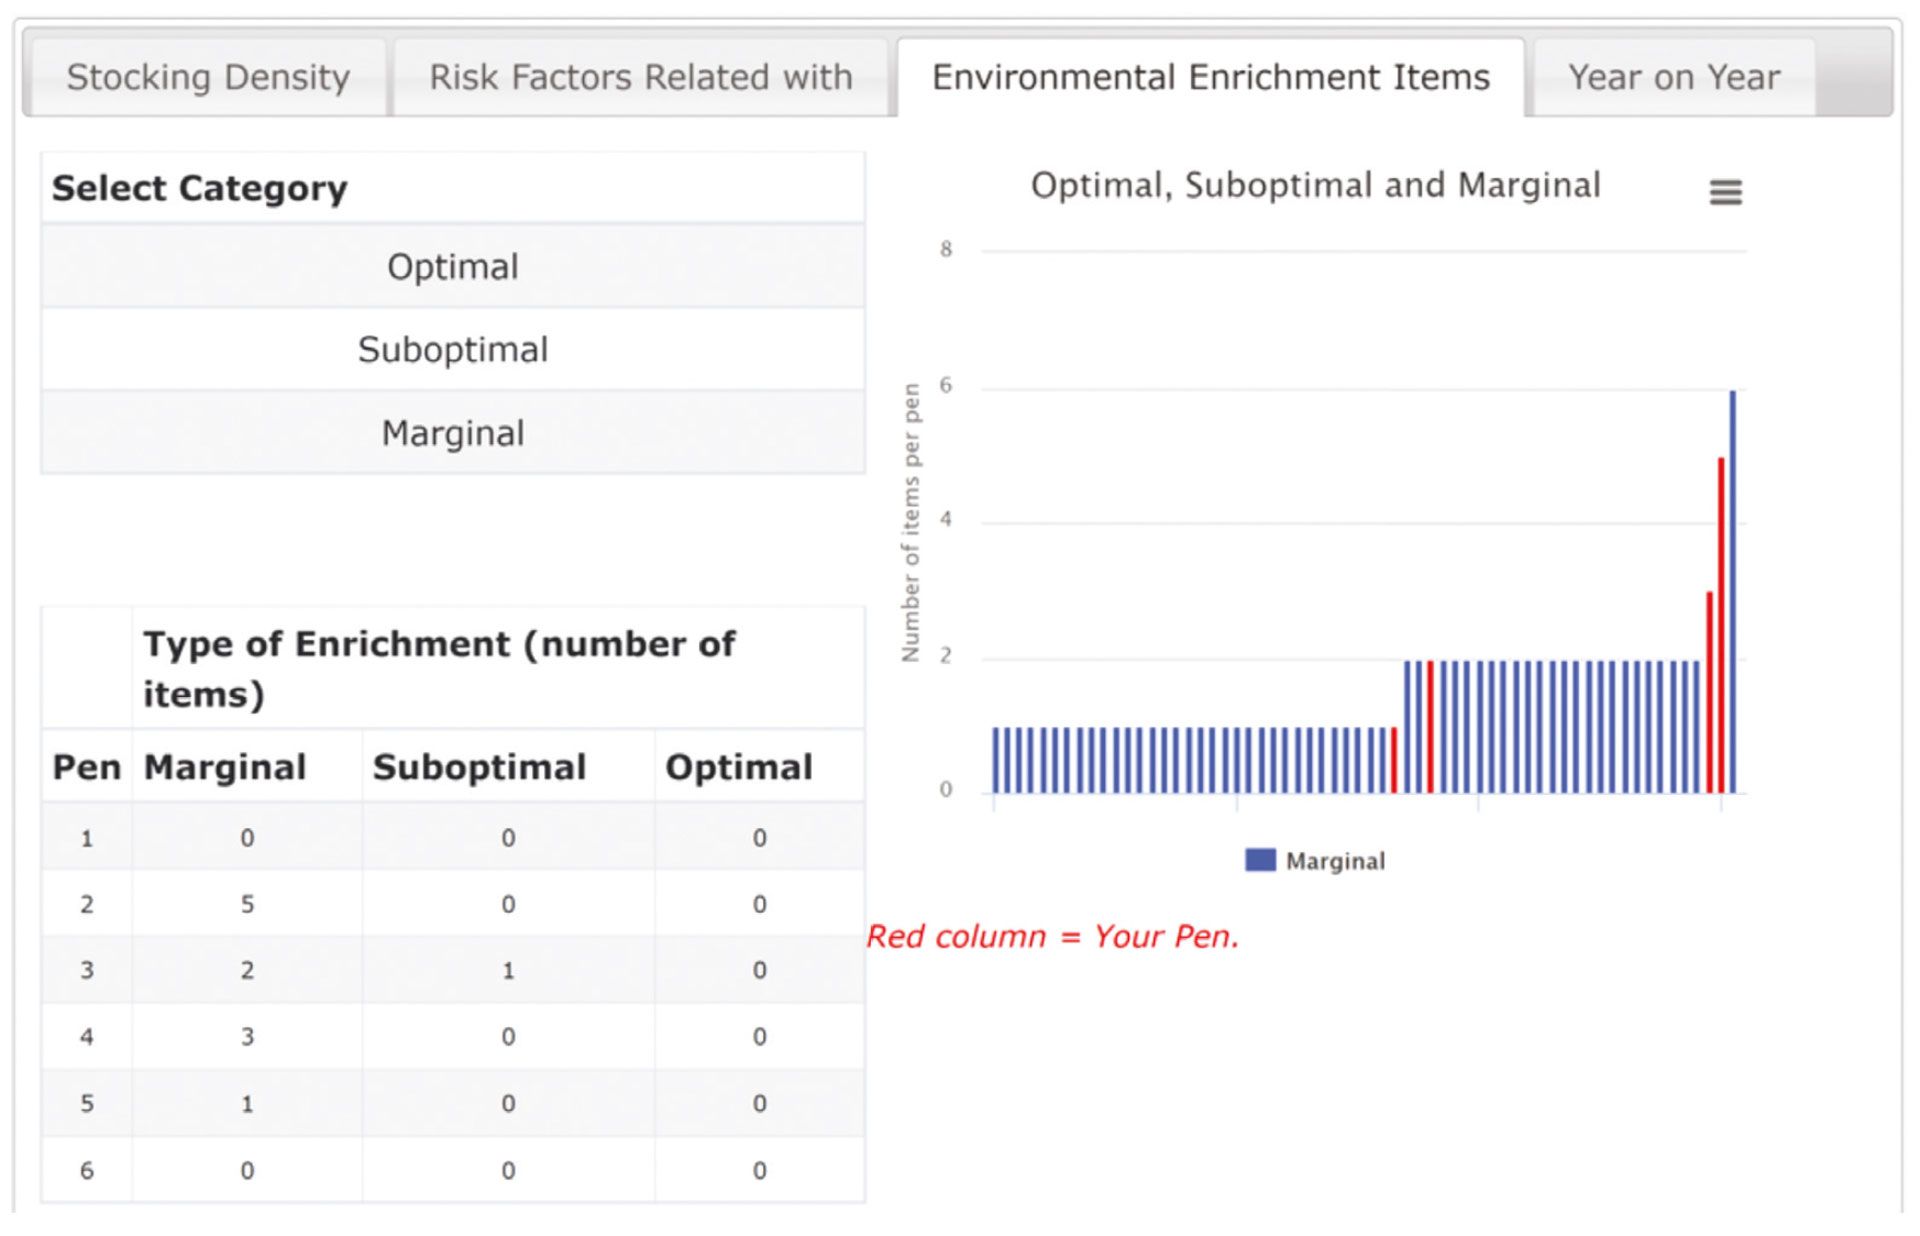This screenshot has height=1236, width=1920.
Task: Click the blue Marginal legend swatch
Action: (1260, 860)
